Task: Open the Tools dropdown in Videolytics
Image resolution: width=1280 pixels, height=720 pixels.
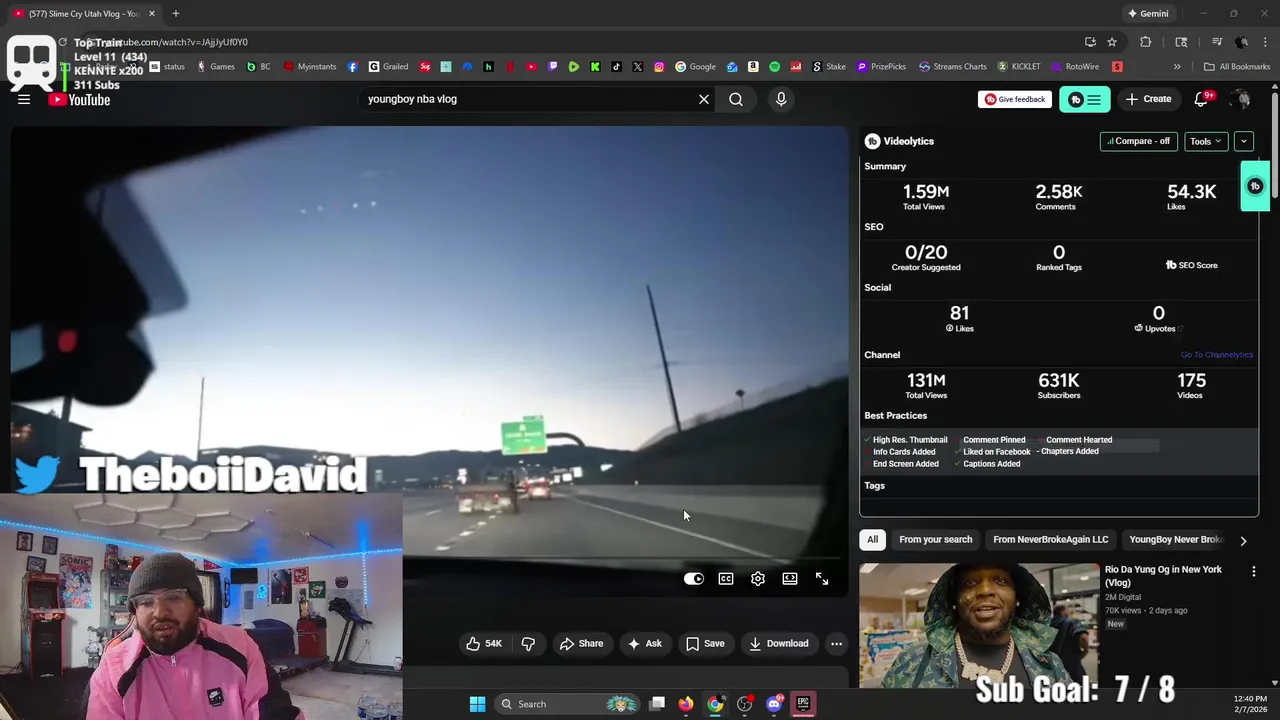Action: pos(1206,141)
